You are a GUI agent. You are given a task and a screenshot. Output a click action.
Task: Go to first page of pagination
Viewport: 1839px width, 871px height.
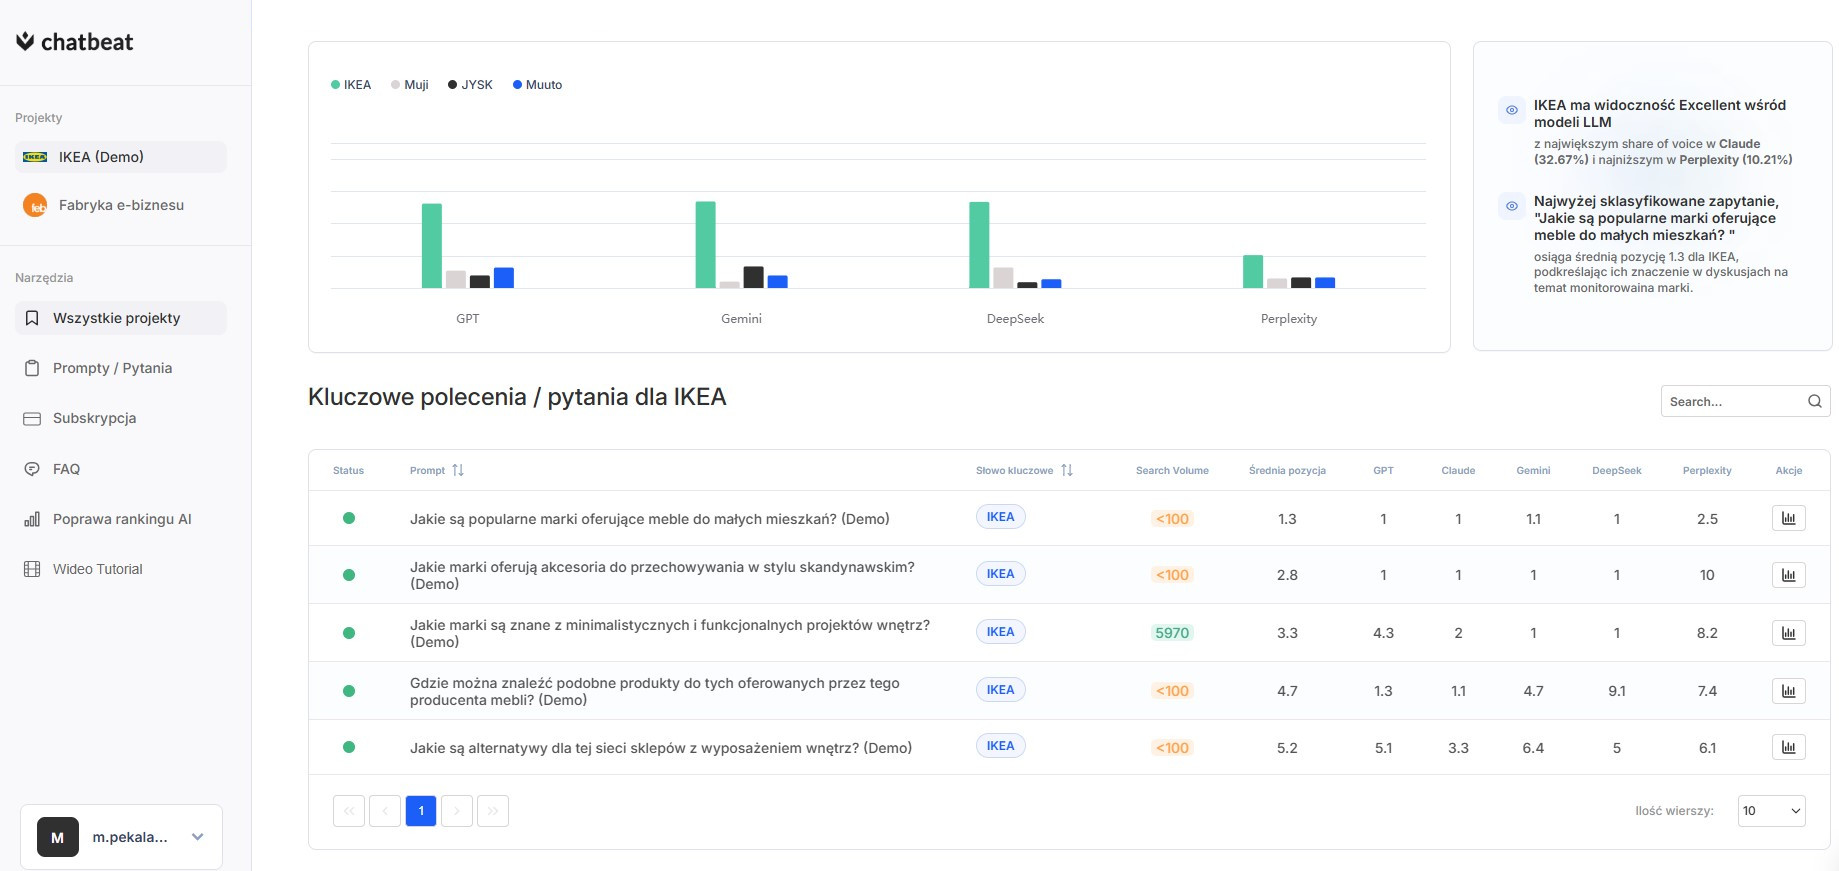(x=349, y=811)
